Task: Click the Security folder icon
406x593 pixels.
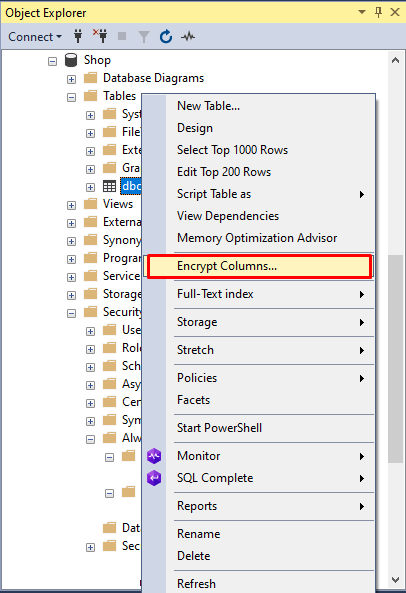Action: point(90,312)
